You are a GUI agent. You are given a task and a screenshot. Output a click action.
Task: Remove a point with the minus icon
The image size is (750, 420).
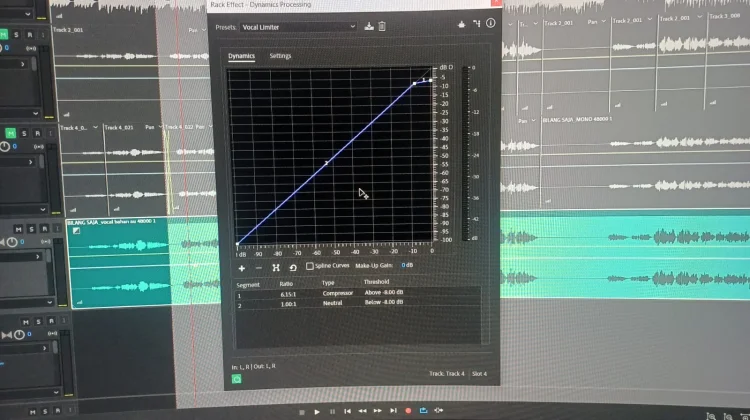(x=259, y=268)
